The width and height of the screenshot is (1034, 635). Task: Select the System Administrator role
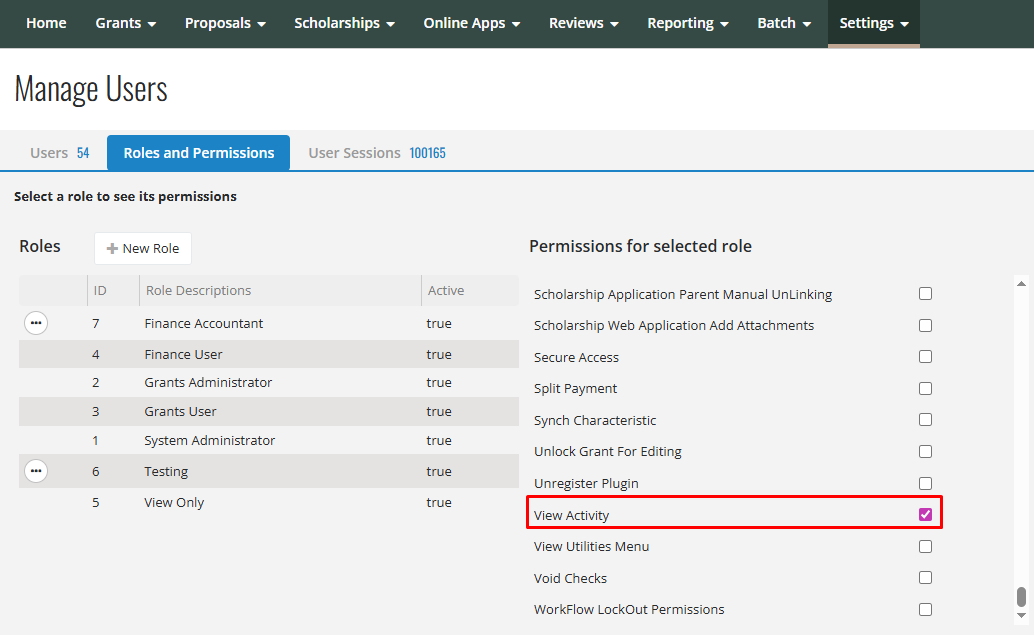tap(269, 440)
